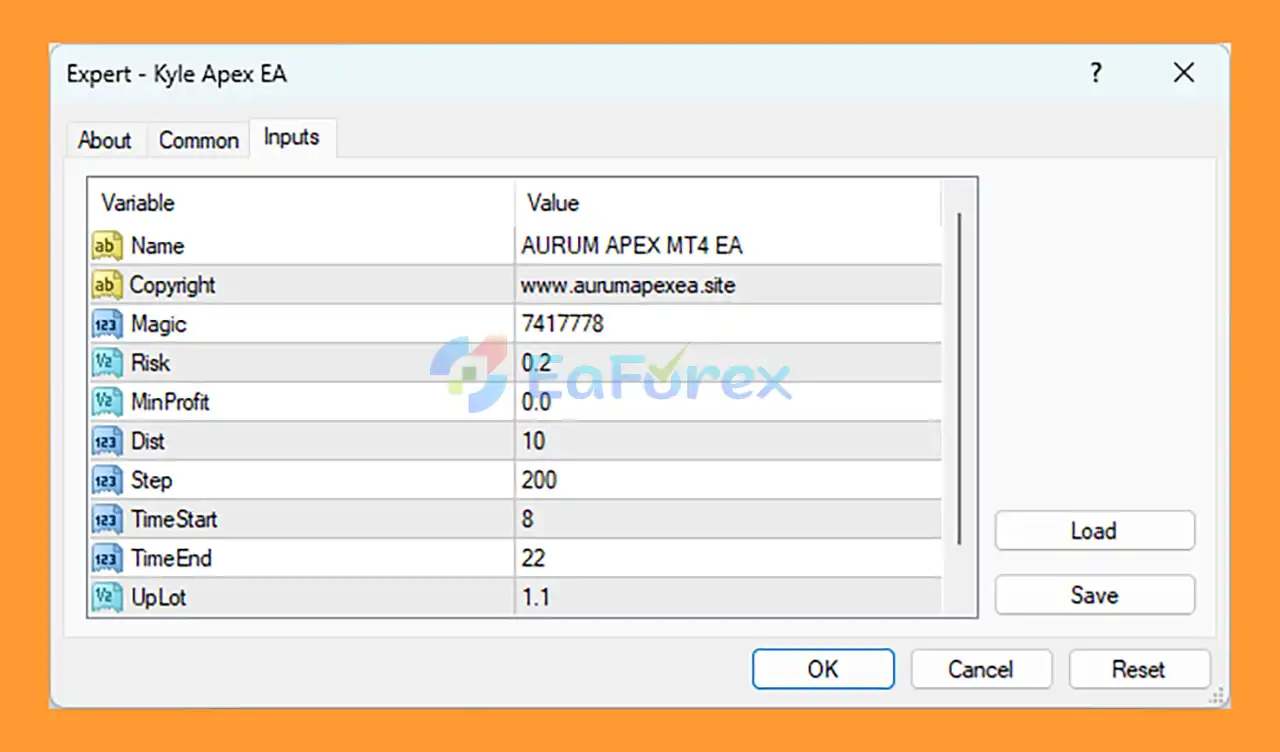This screenshot has height=752, width=1280.
Task: Click the integer icon next to Dist
Action: (x=107, y=441)
